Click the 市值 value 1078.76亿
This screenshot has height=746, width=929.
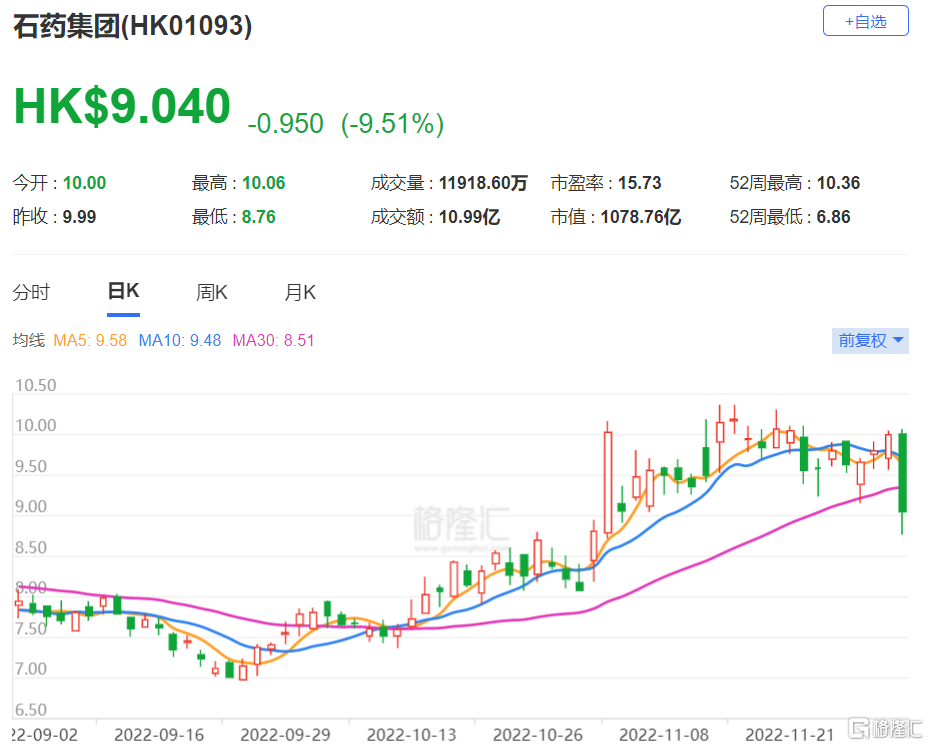641,217
